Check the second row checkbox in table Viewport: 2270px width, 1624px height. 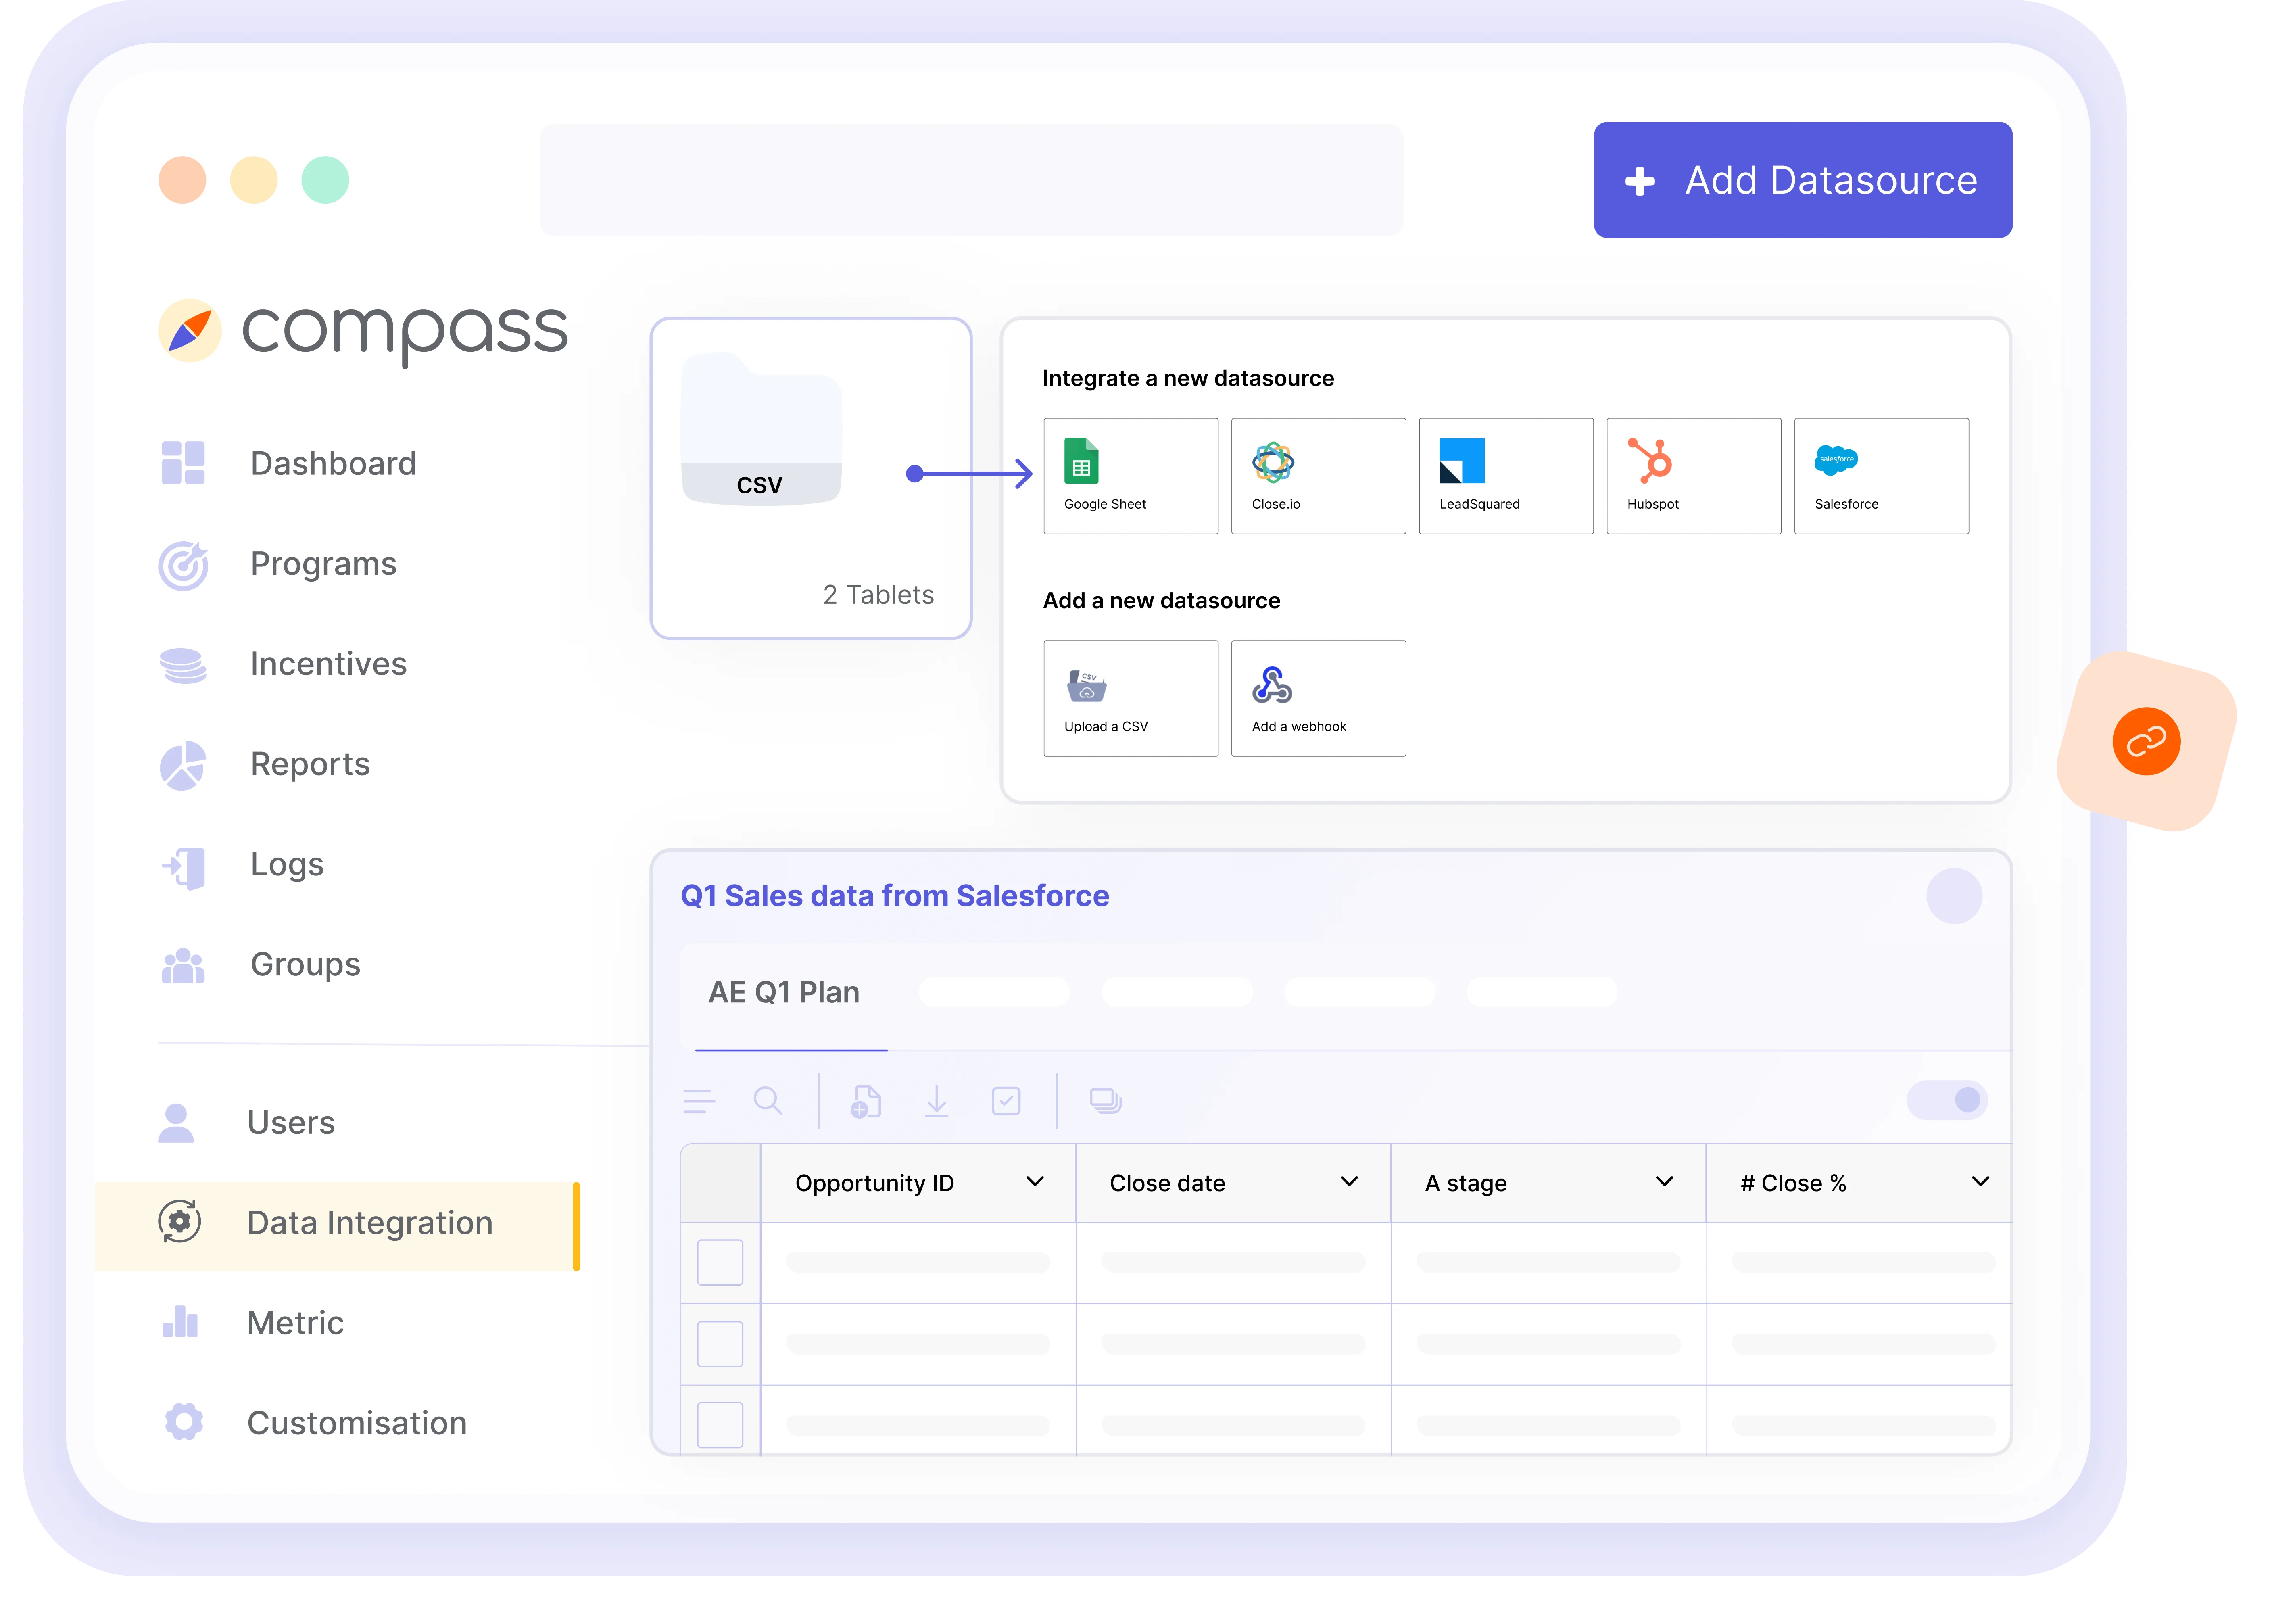[720, 1344]
